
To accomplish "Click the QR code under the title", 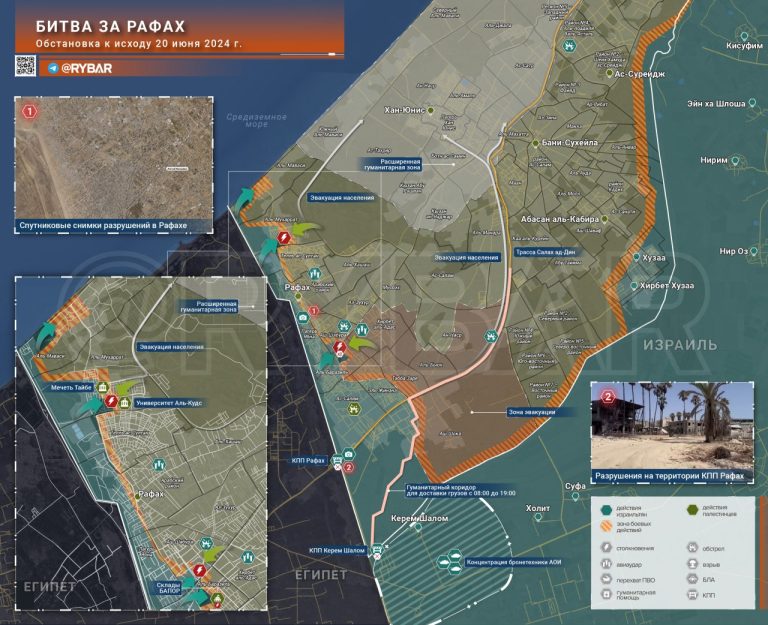I will [x=27, y=67].
